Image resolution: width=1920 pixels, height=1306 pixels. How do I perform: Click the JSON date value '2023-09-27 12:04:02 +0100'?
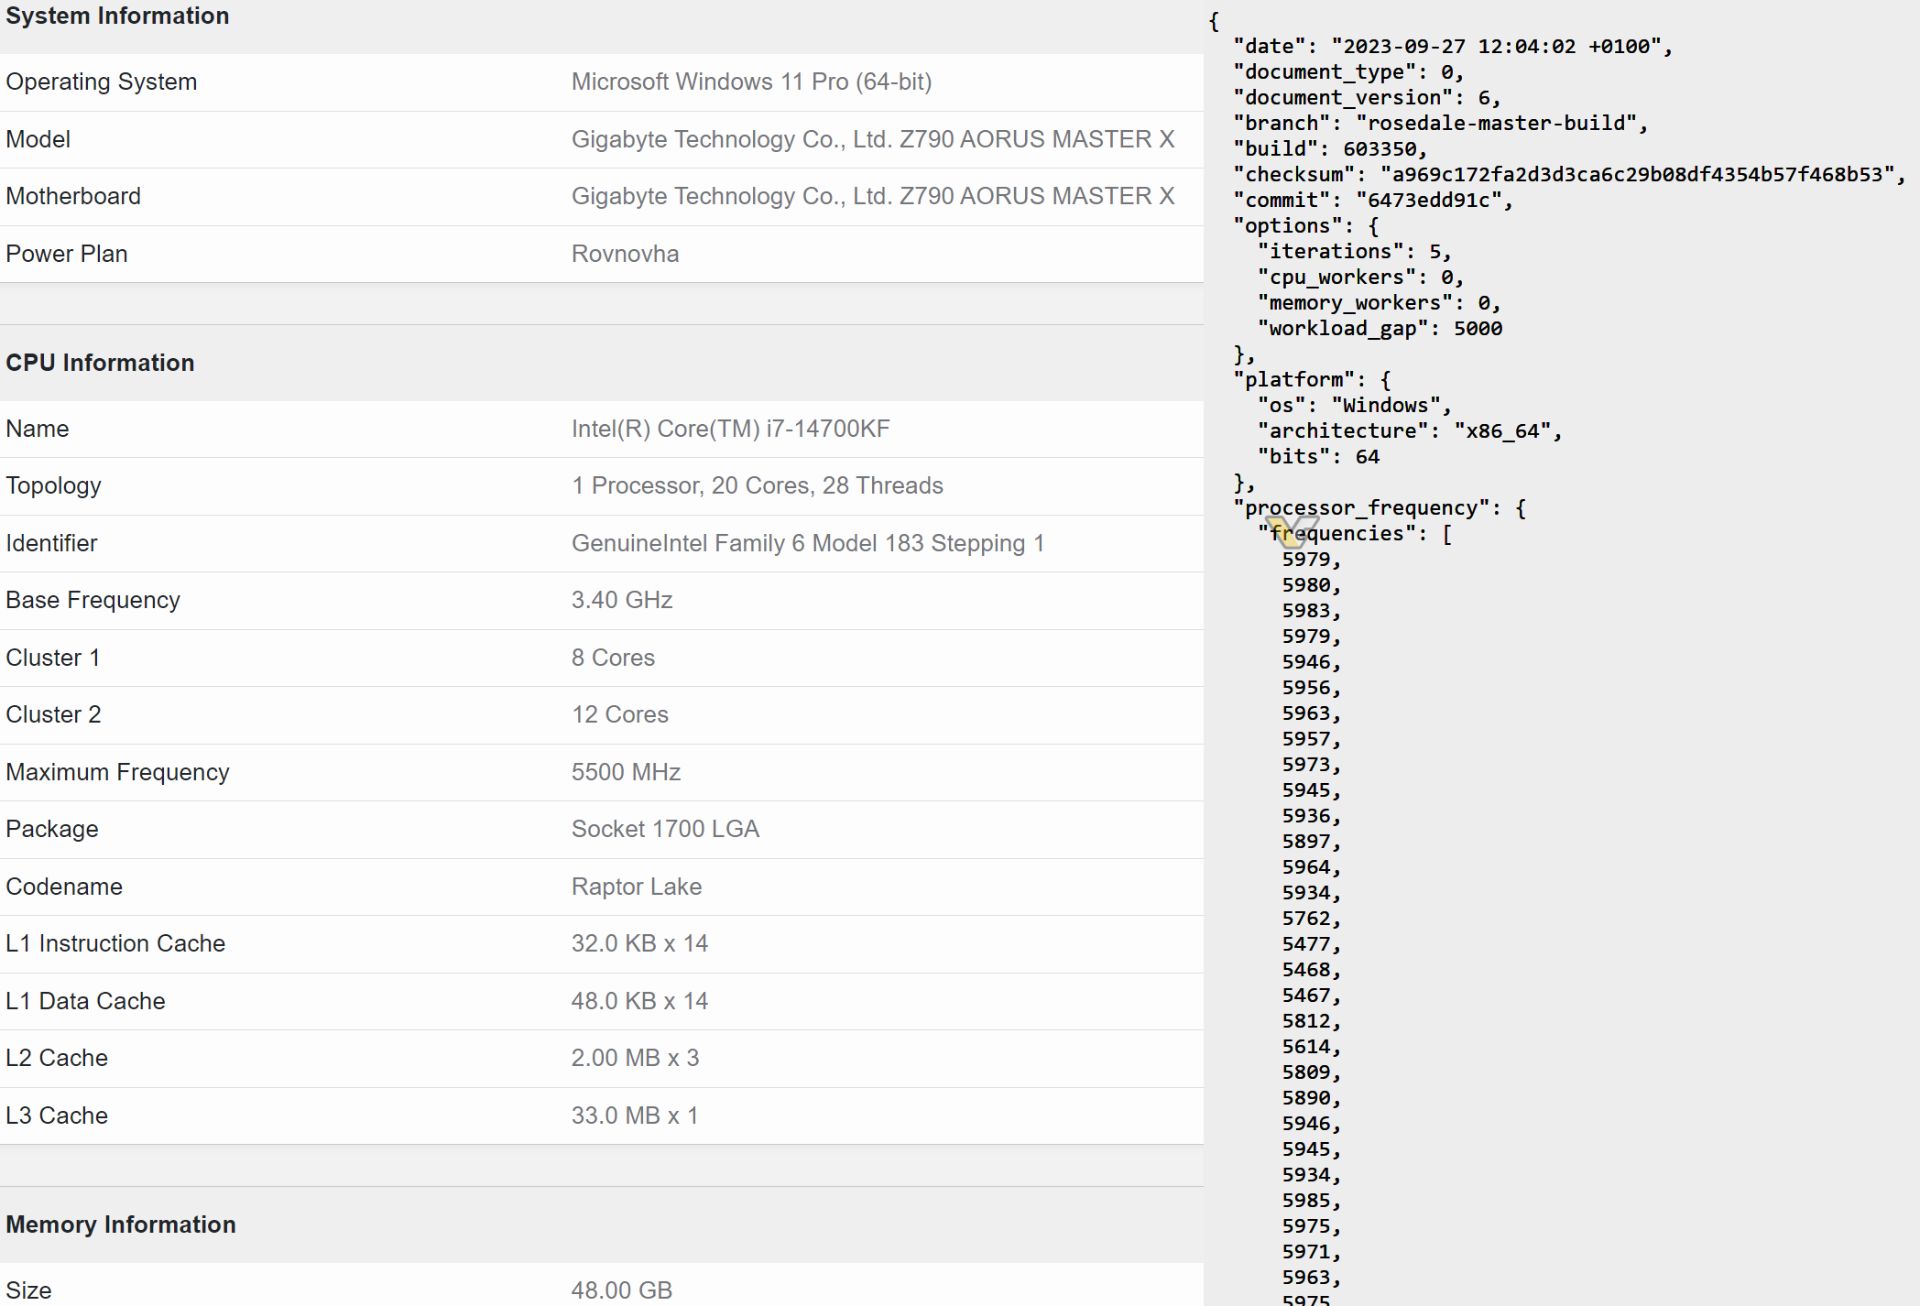(1496, 47)
